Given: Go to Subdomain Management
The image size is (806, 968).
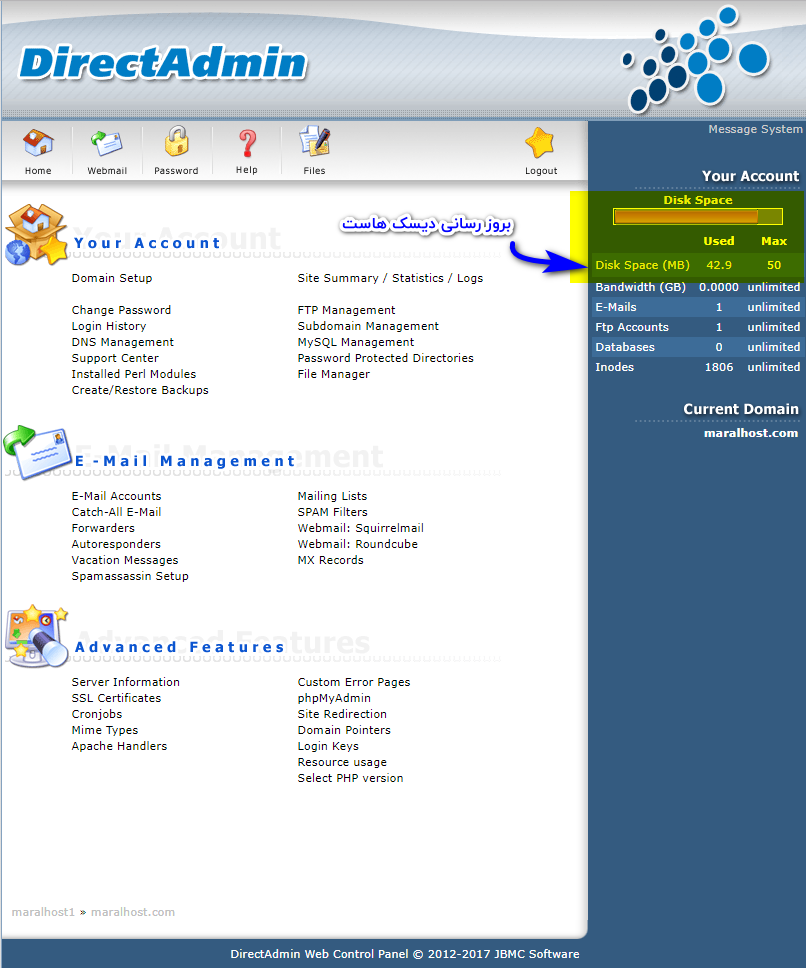Looking at the screenshot, I should point(368,326).
